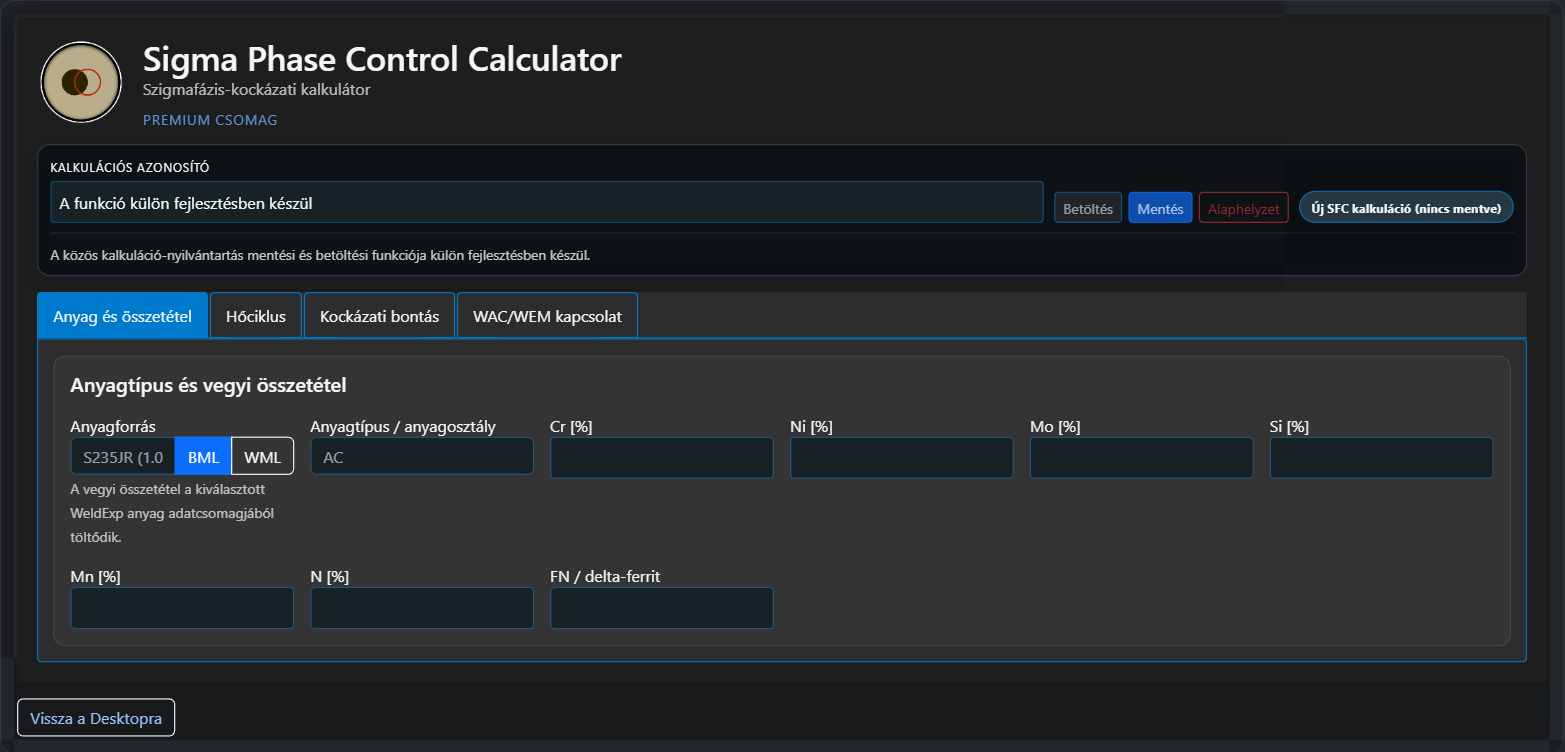Click into the Mn [%] input
Screen dimensions: 1565x752
(x=182, y=607)
